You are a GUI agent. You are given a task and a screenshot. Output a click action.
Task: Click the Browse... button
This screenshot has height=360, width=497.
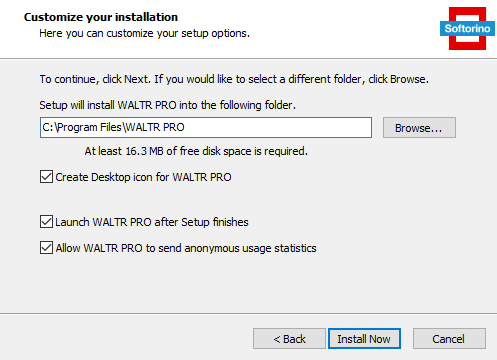pyautogui.click(x=419, y=128)
